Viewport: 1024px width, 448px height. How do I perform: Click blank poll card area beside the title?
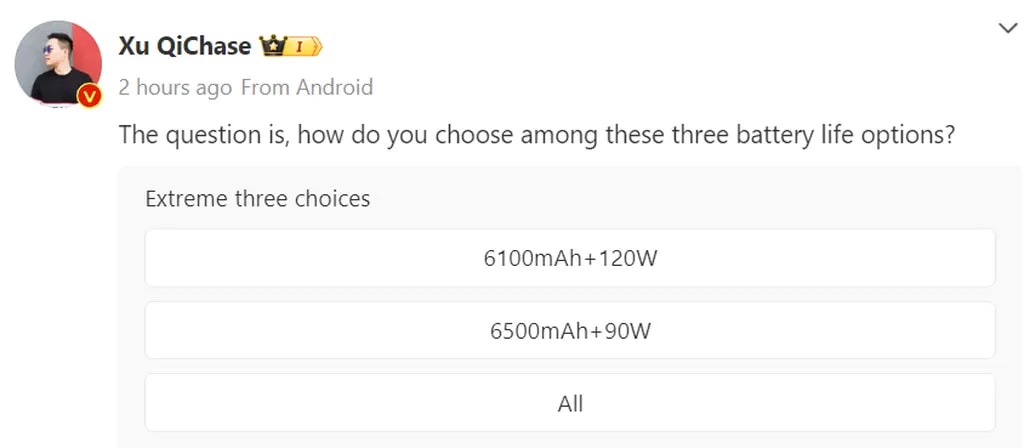click(680, 199)
